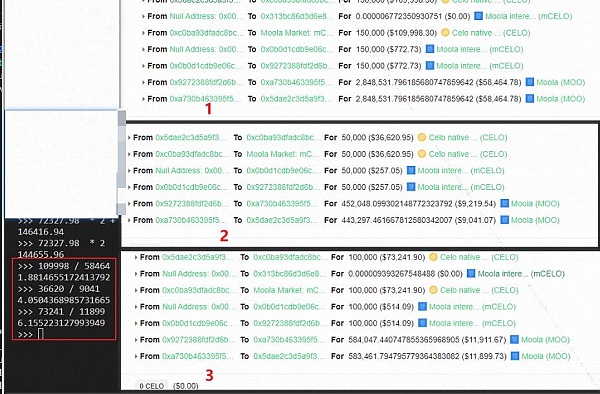This screenshot has height=394, width=600.
Task: Click the MOO token icon next to $9,219.54
Action: pos(504,203)
